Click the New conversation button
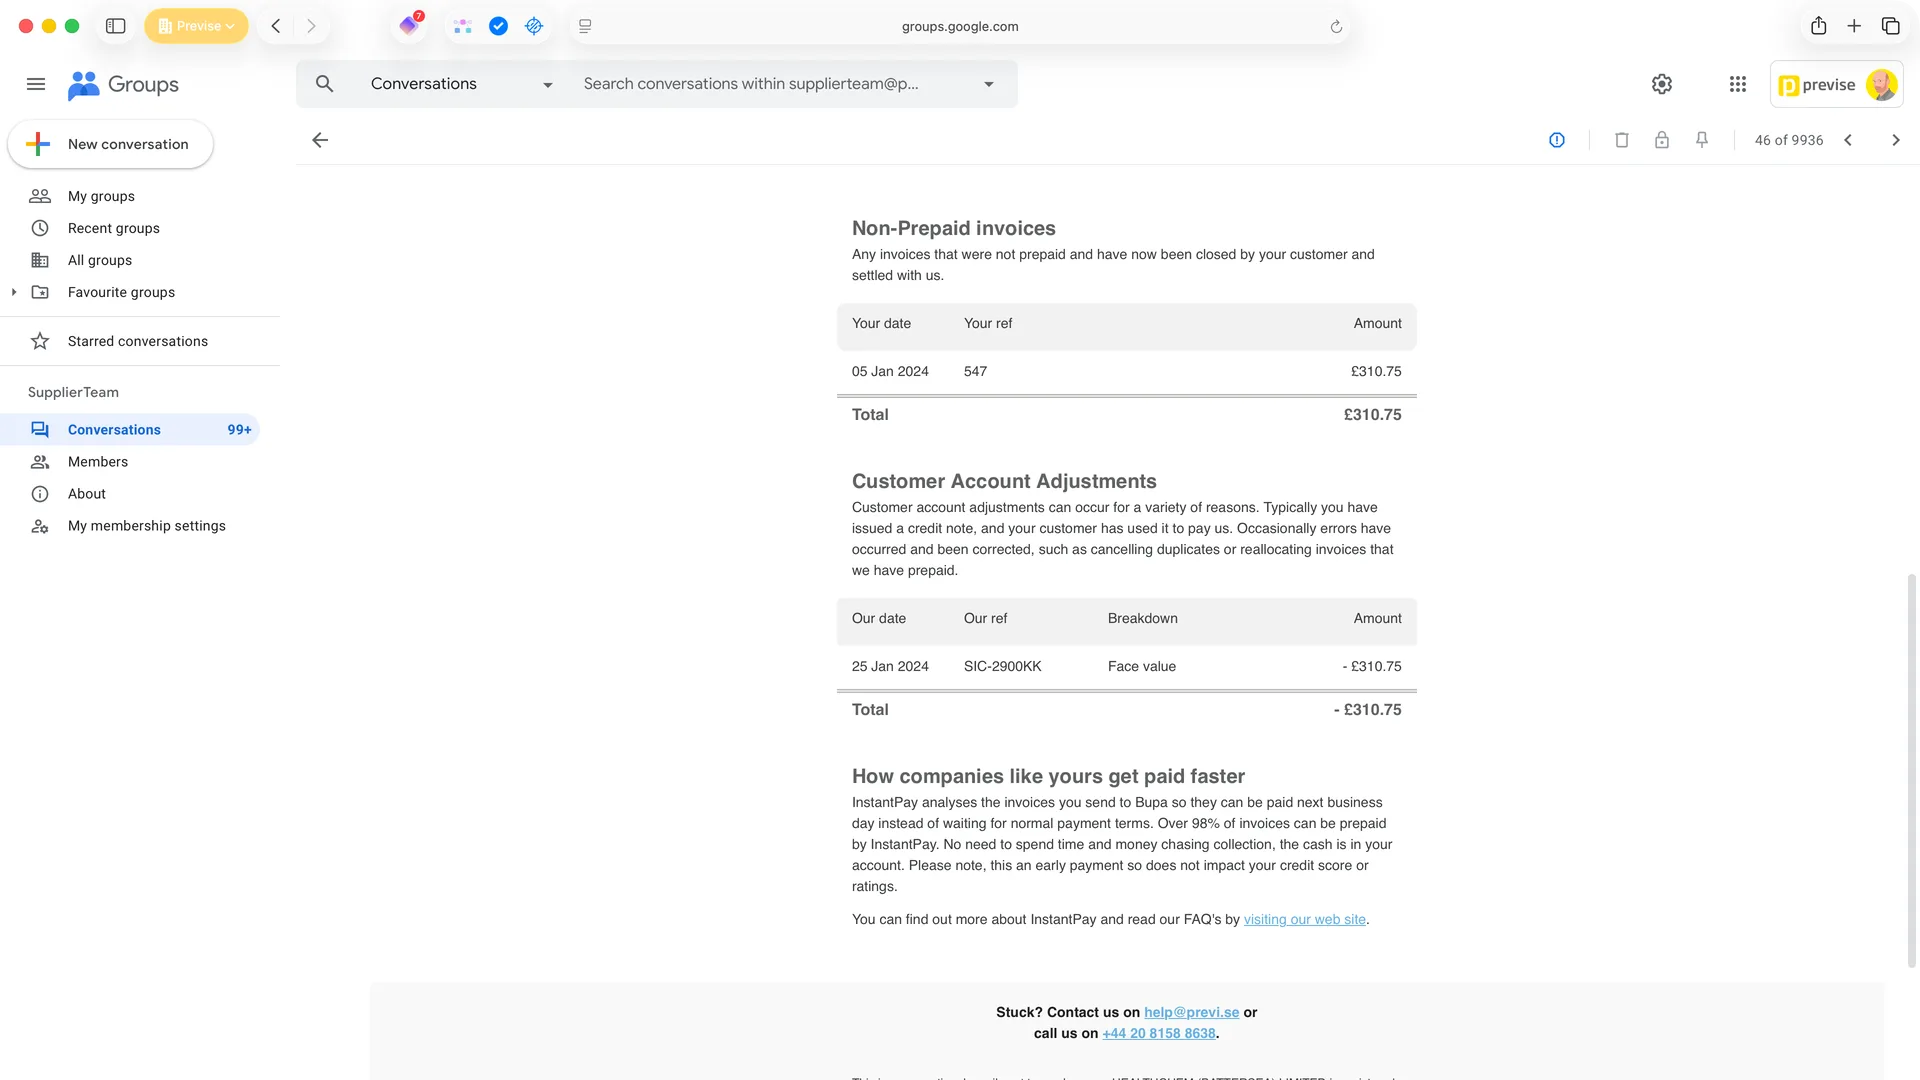This screenshot has height=1080, width=1920. point(110,144)
